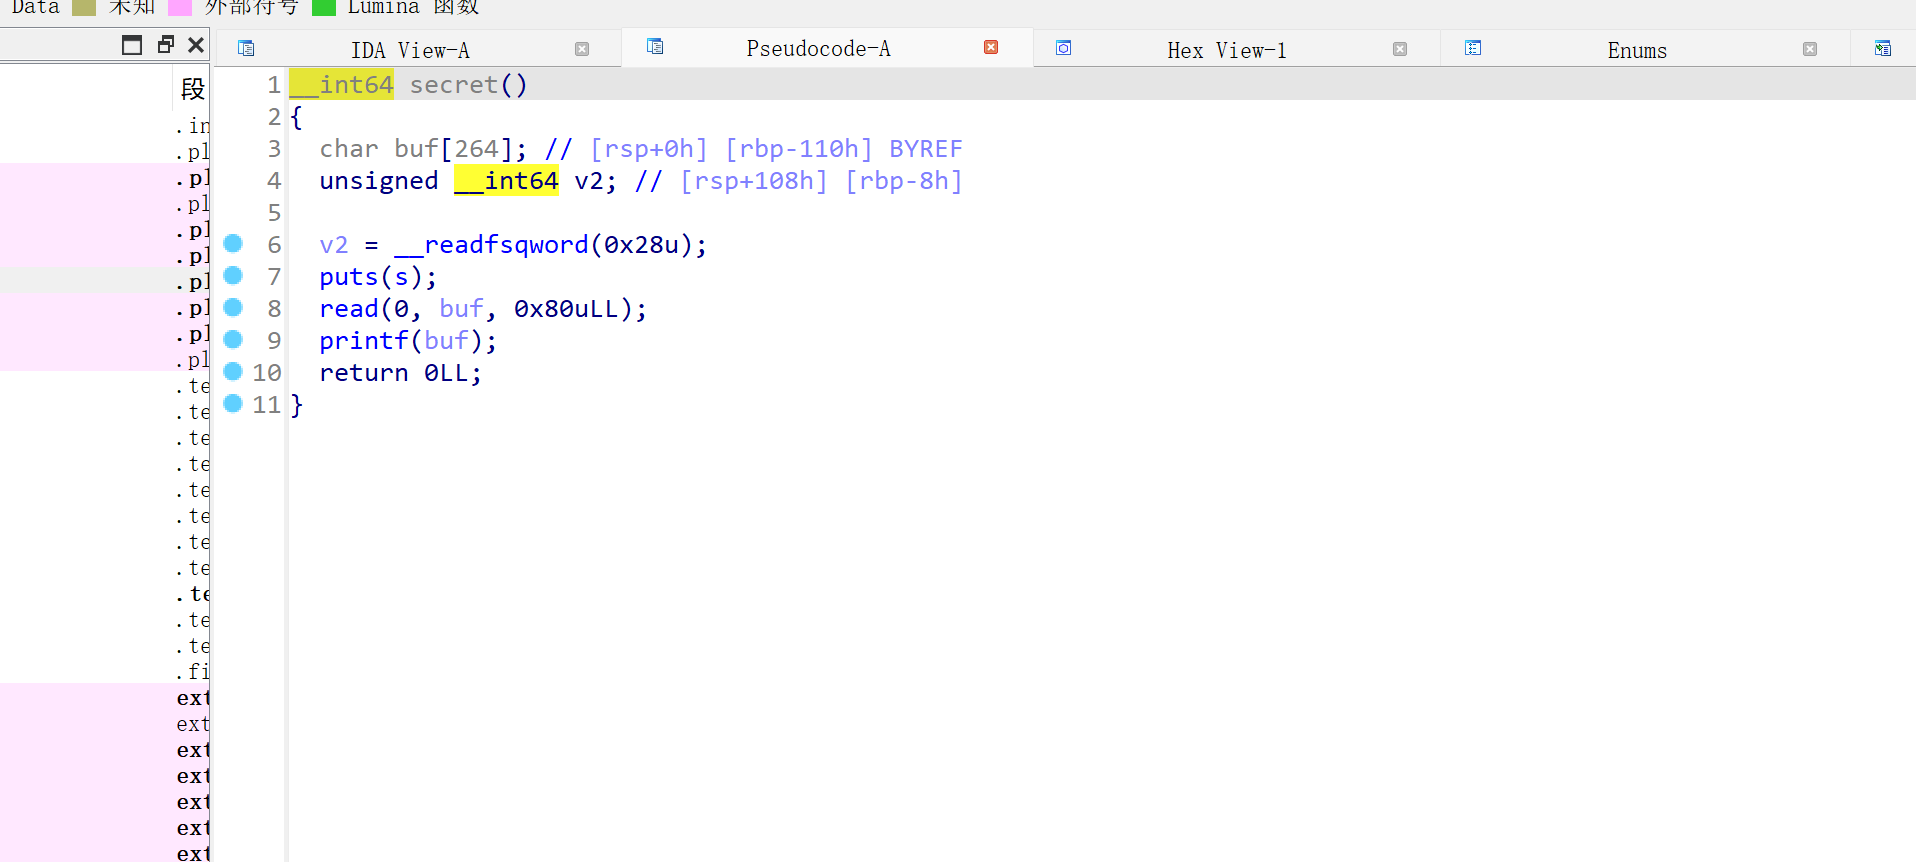1916x862 pixels.
Task: Click the Pseudocode-A tab icon
Action: point(655,47)
